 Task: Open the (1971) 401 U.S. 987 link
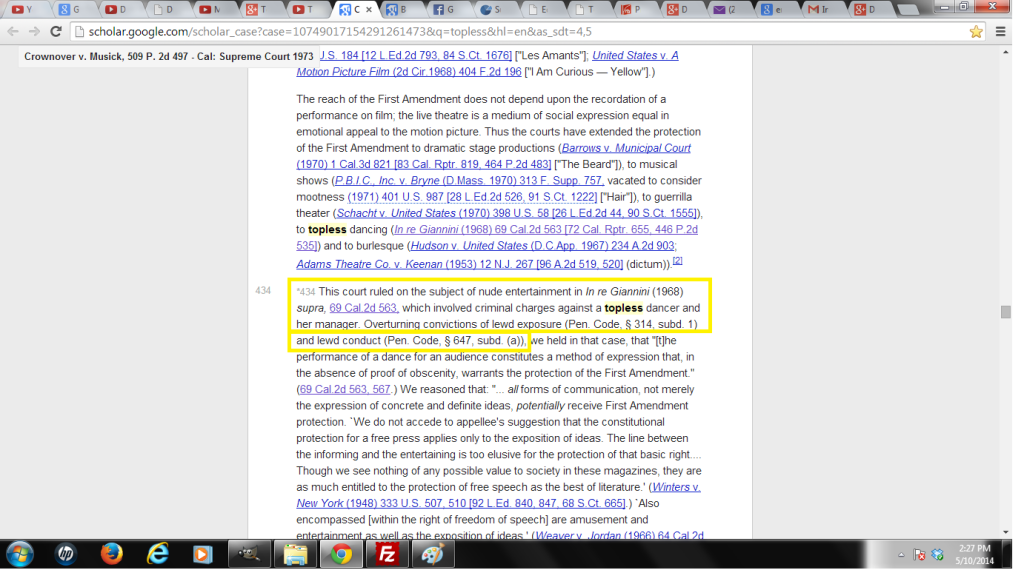(x=472, y=197)
